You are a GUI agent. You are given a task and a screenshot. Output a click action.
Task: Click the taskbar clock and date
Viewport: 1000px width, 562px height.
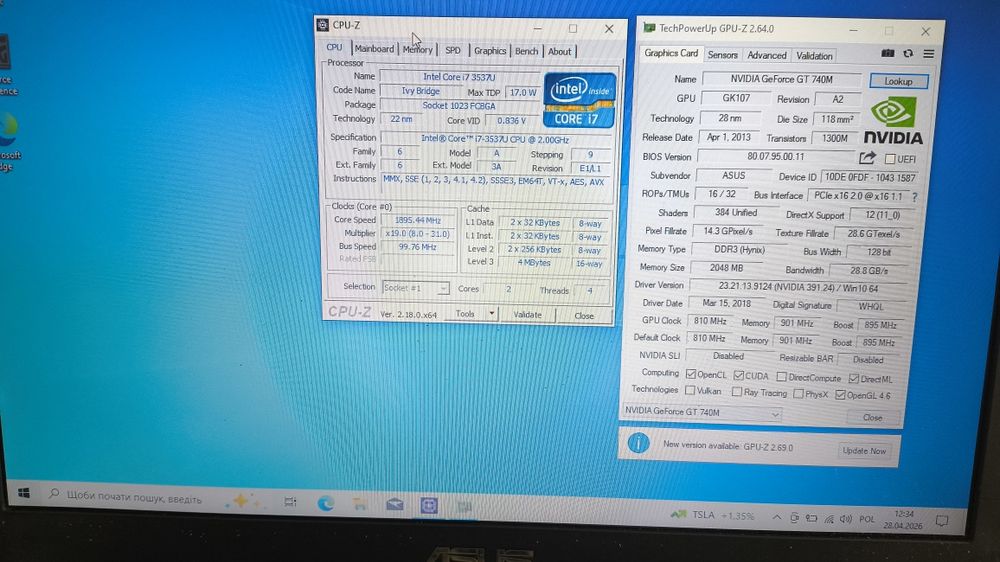(905, 519)
